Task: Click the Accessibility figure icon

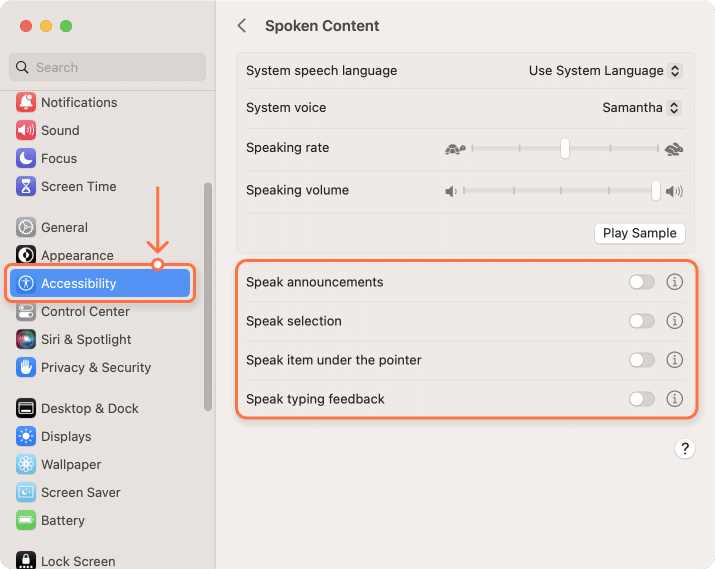Action: (x=26, y=283)
